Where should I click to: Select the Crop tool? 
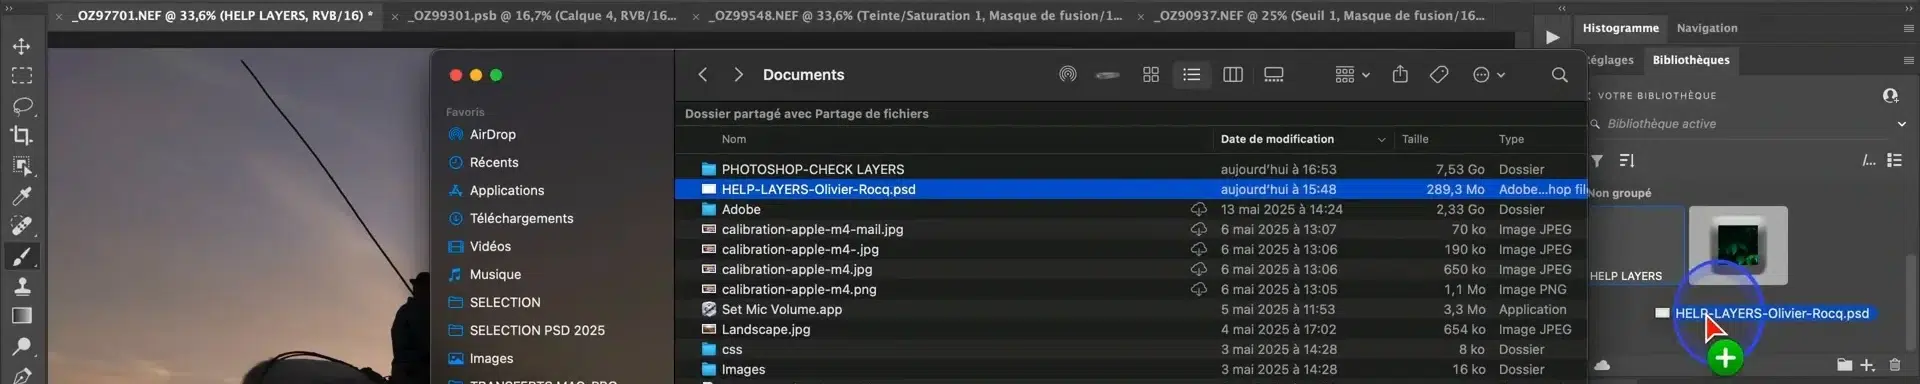[21, 135]
